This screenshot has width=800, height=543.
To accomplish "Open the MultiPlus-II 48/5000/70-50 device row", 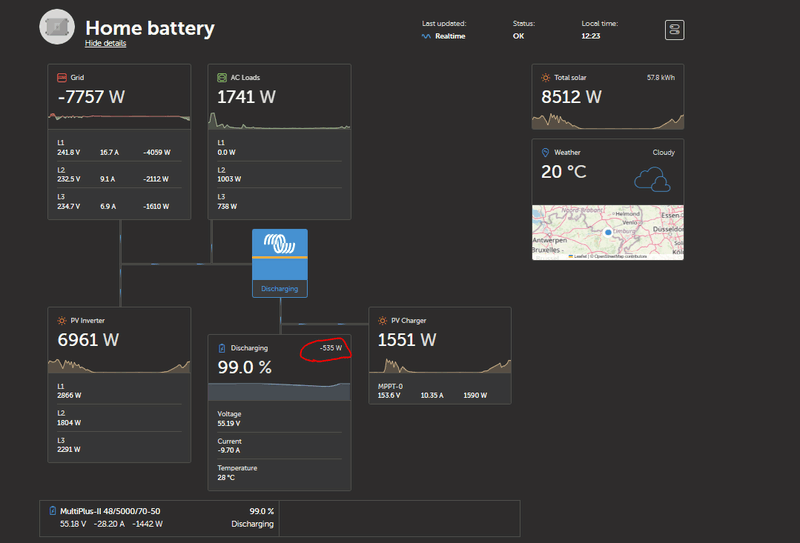I will tap(159, 518).
